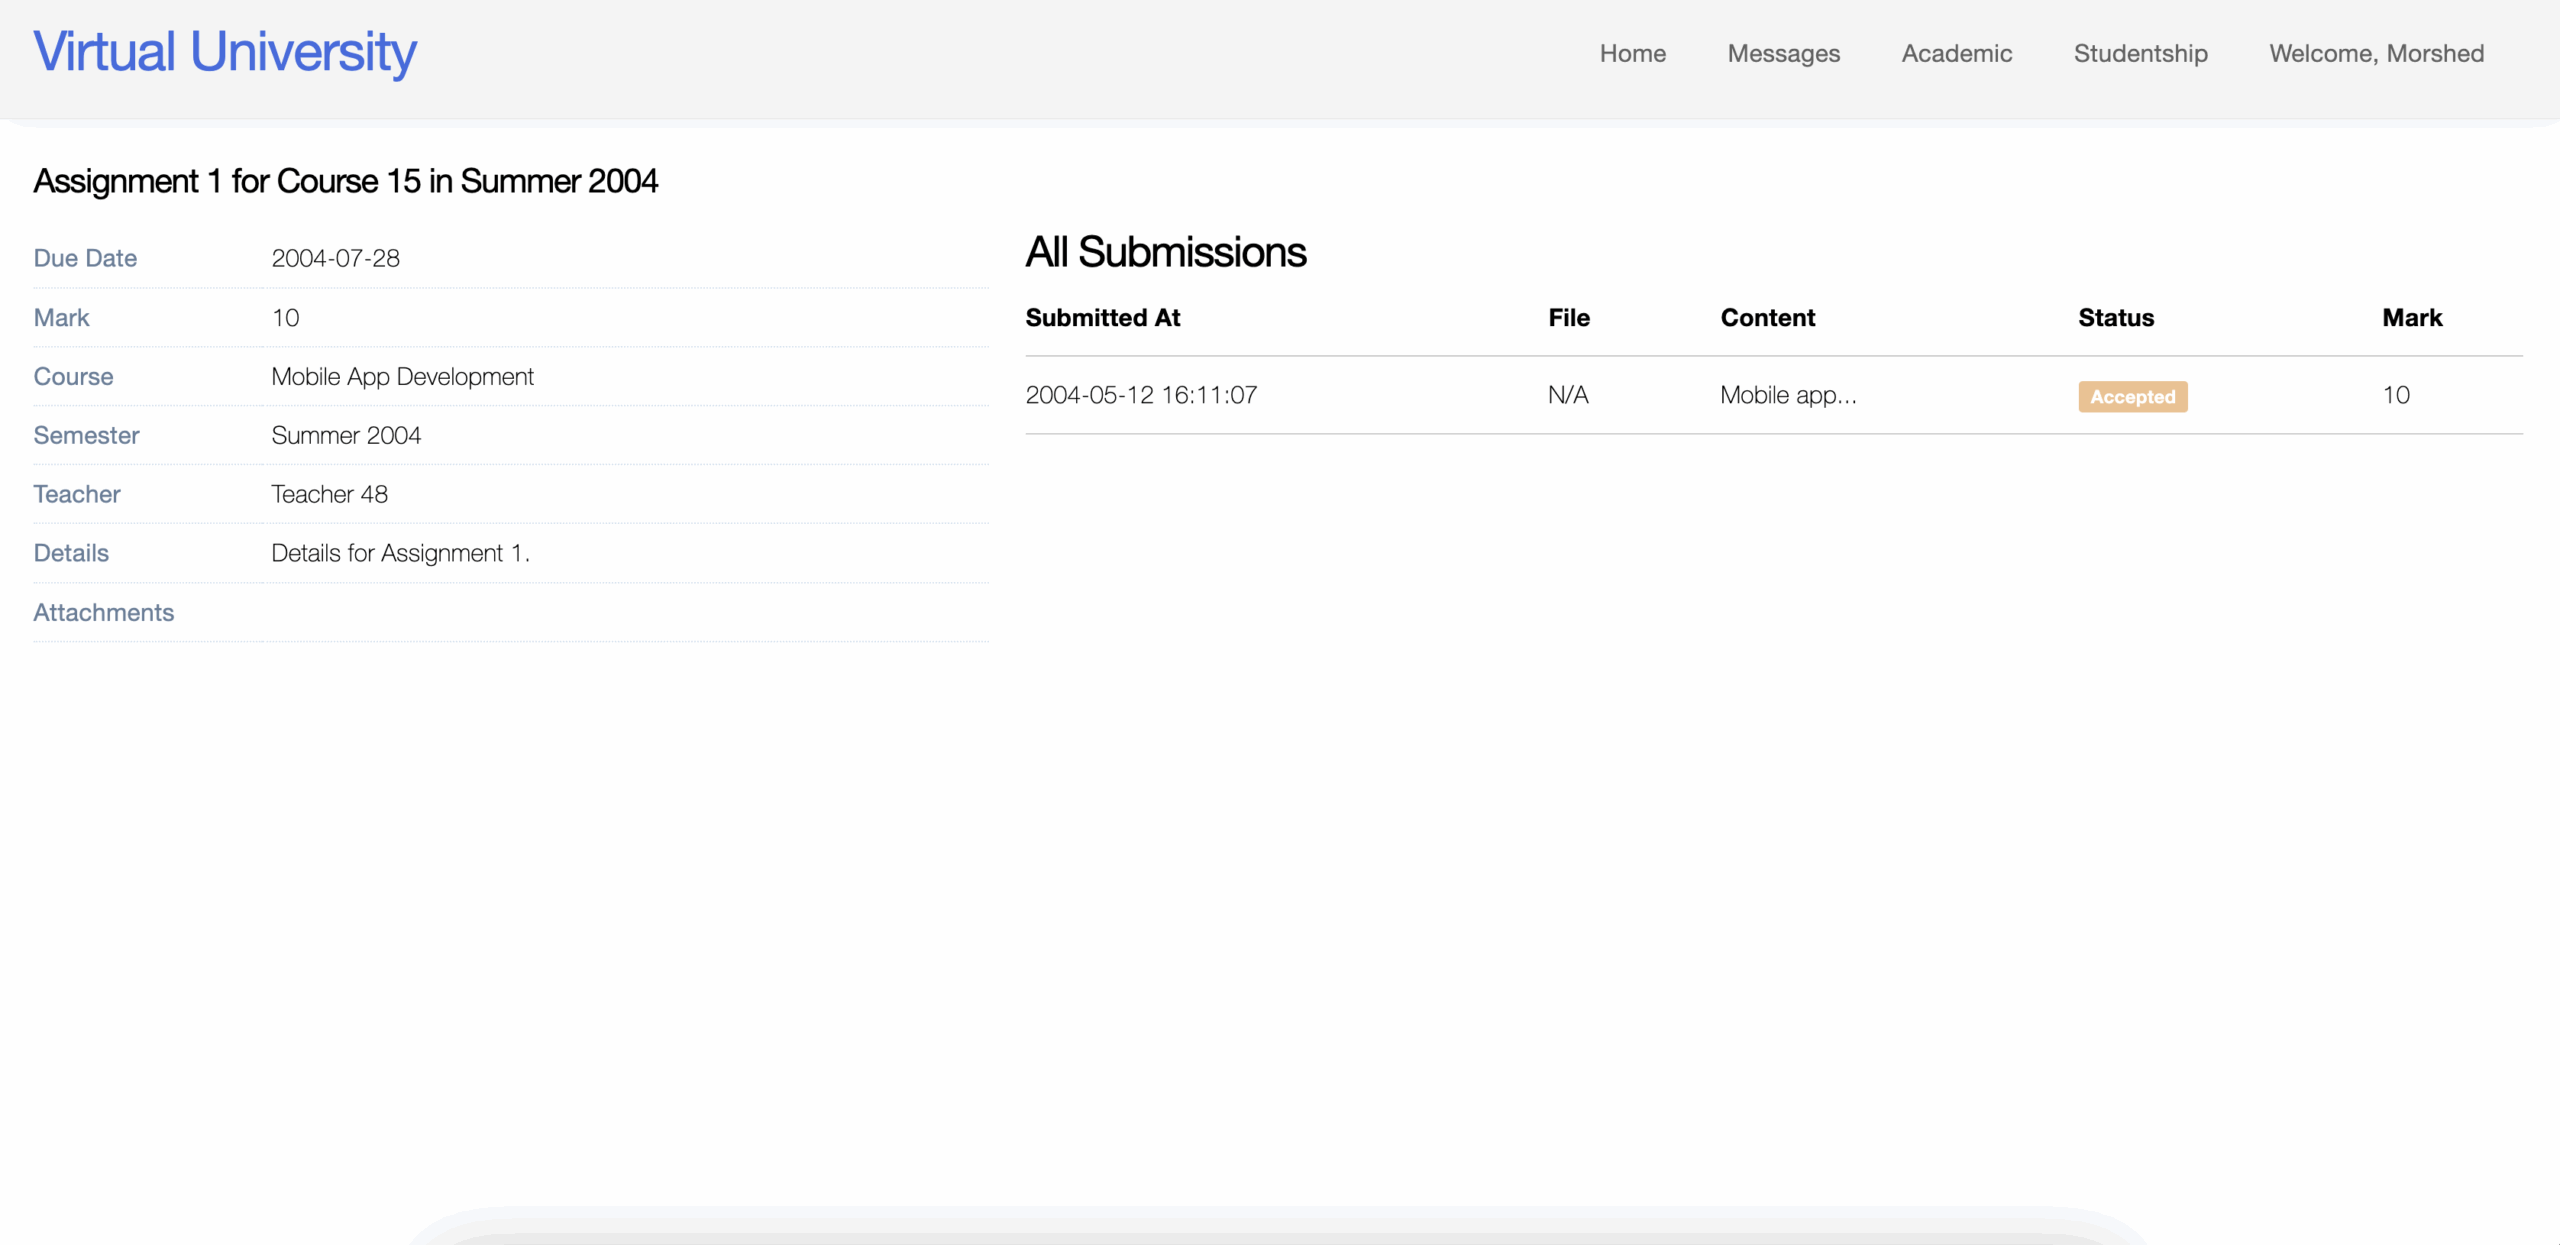The image size is (2560, 1245).
Task: Click the All Submissions heading
Action: (x=1165, y=252)
